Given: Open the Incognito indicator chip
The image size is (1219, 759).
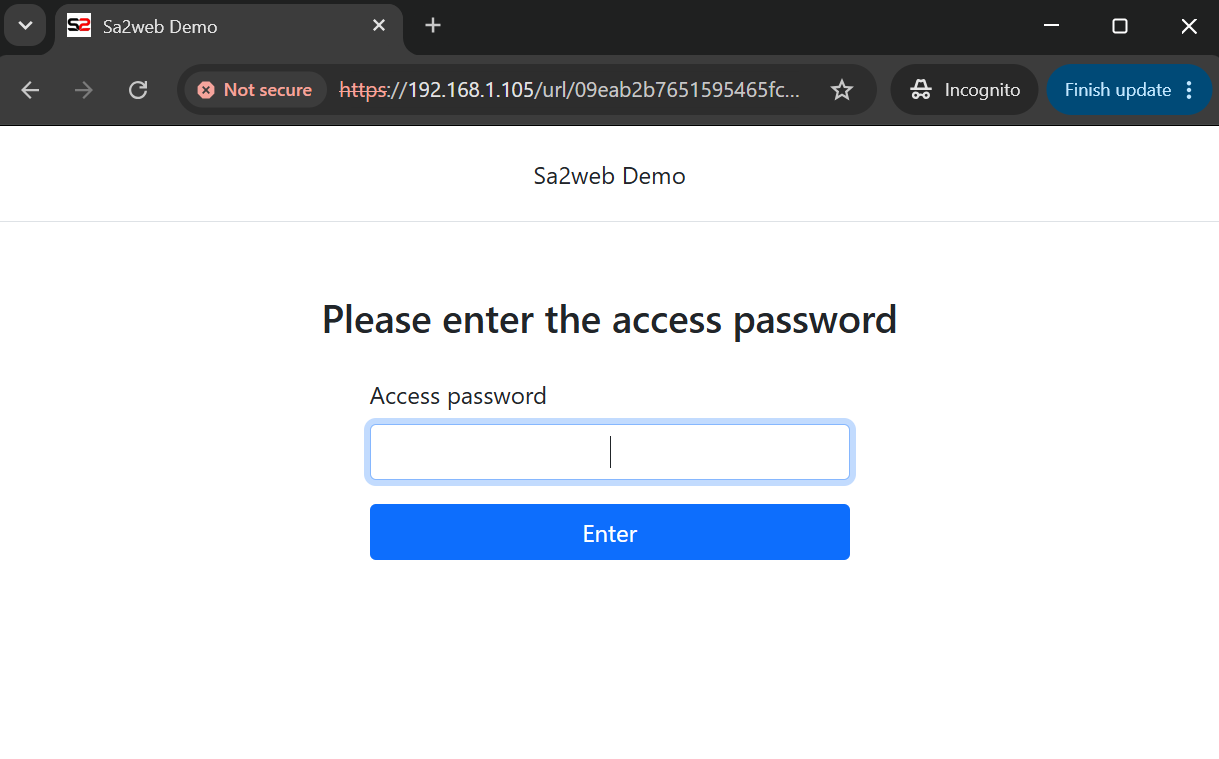Looking at the screenshot, I should tap(965, 90).
